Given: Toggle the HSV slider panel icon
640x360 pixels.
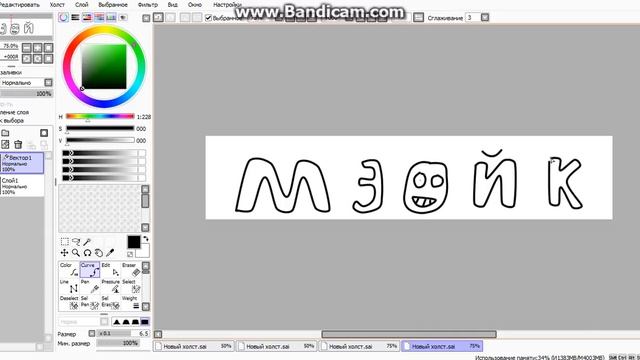Looking at the screenshot, I should pyautogui.click(x=87, y=18).
